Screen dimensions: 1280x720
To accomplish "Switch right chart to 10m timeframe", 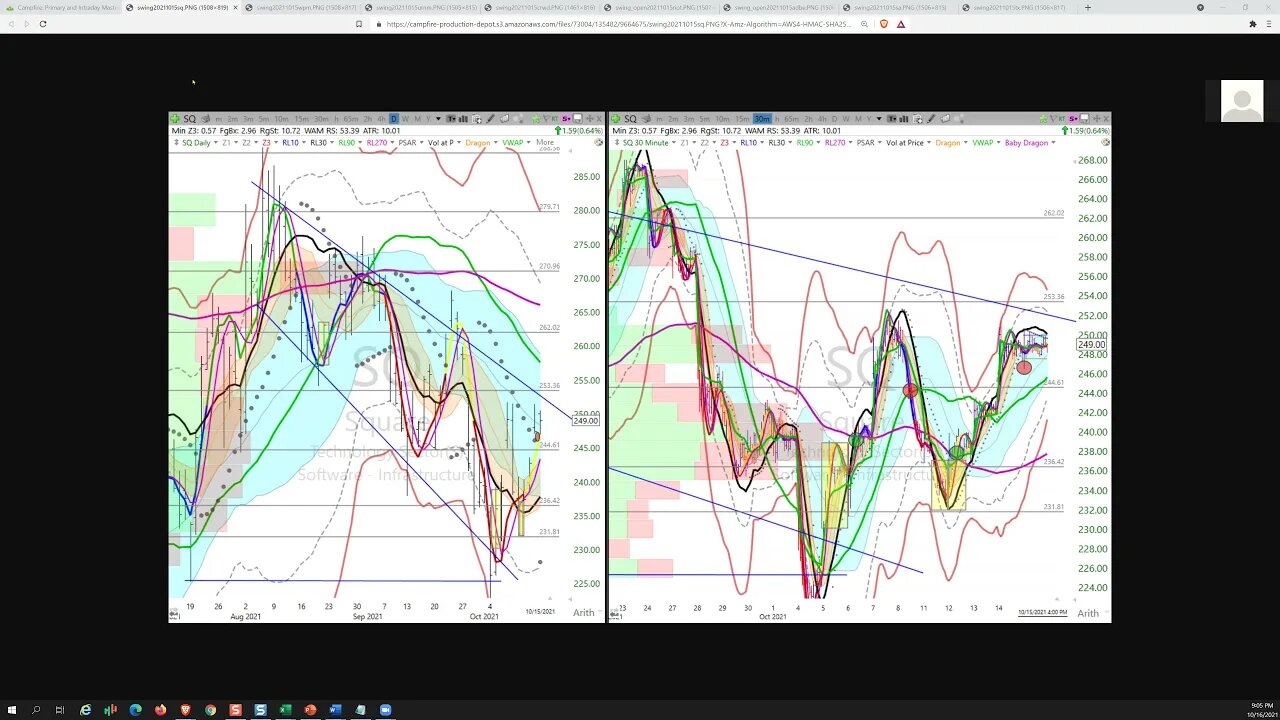I will click(722, 118).
